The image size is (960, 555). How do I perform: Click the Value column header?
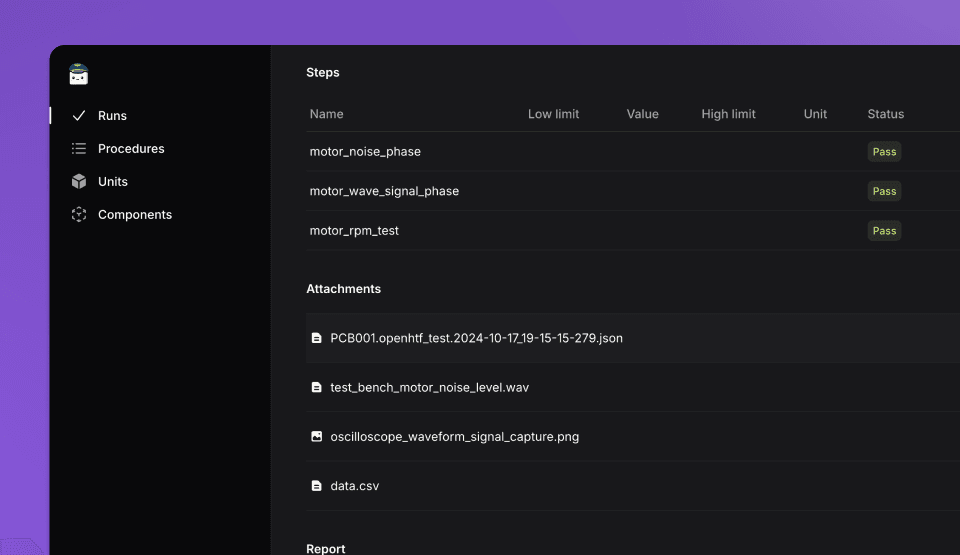pos(642,114)
